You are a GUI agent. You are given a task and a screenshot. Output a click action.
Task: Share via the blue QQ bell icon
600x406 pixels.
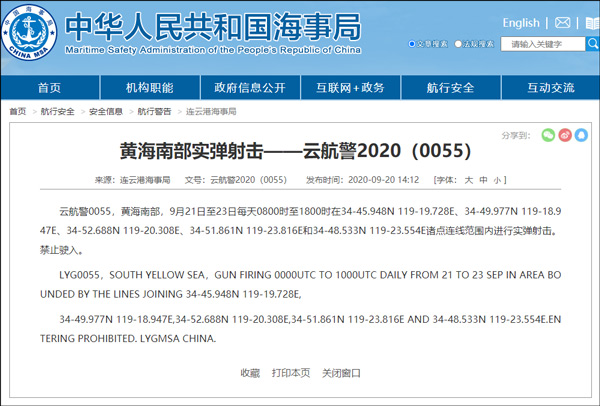click(581, 135)
